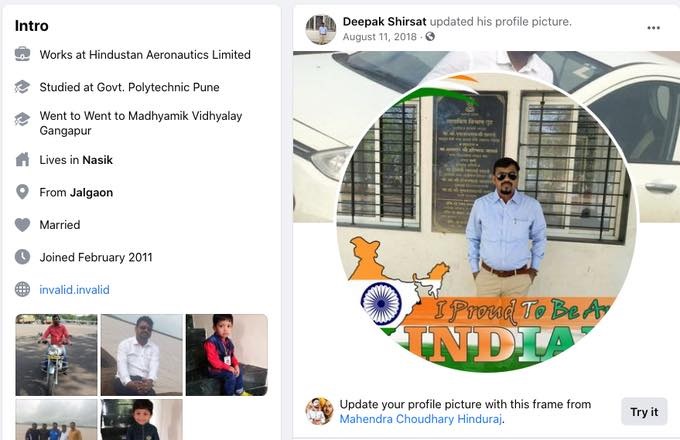Click the clock icon beside Joined February 2011
This screenshot has height=440, width=680.
[x=23, y=257]
